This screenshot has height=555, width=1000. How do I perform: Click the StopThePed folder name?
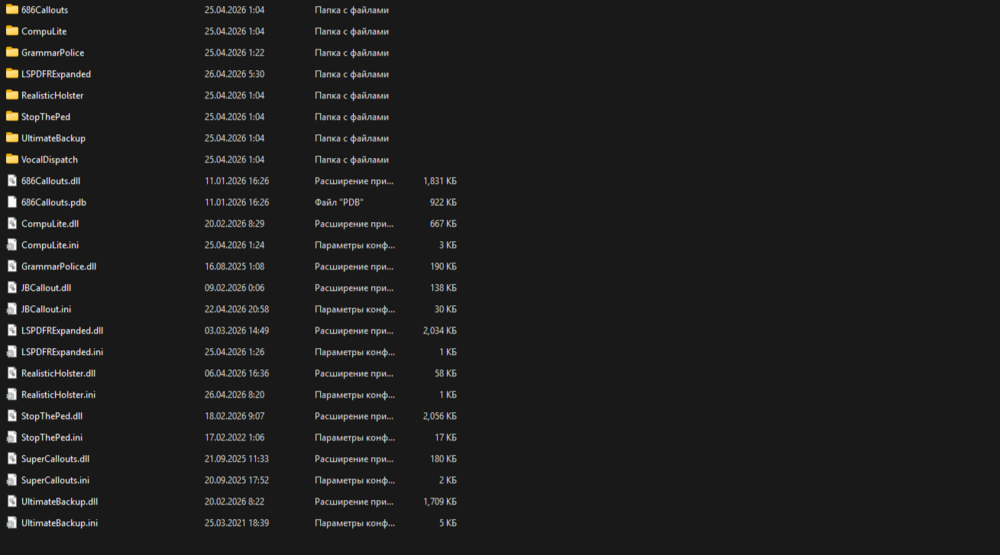click(45, 117)
